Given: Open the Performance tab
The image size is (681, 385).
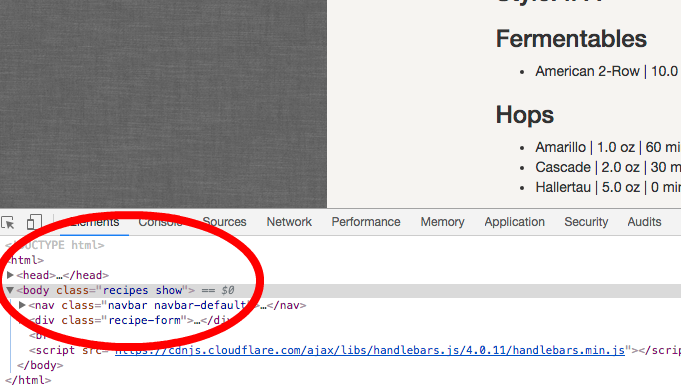Looking at the screenshot, I should point(366,222).
